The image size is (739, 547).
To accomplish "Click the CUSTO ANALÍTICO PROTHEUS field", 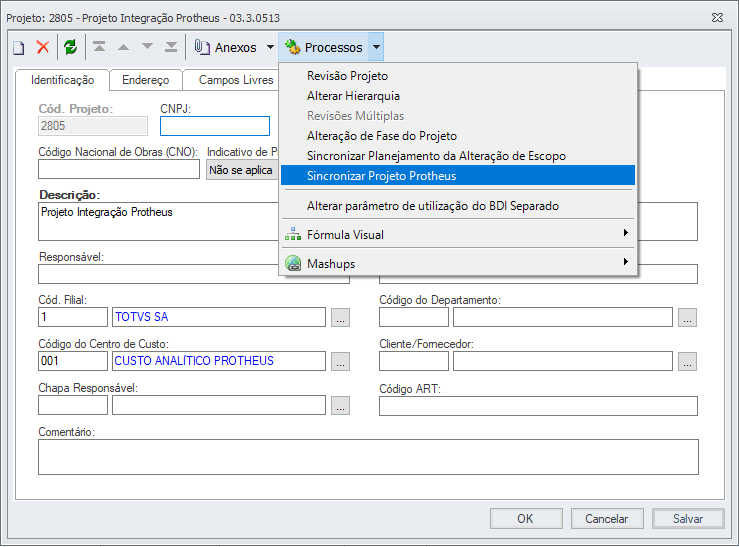I will point(219,361).
